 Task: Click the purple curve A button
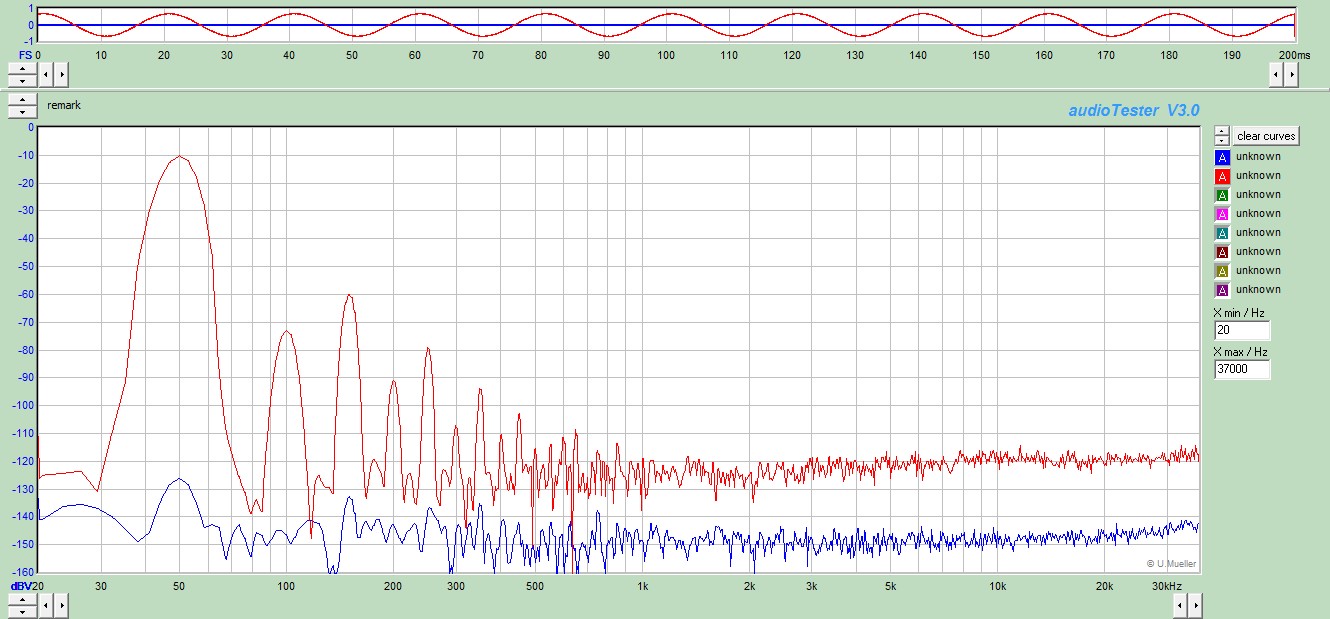(1222, 290)
